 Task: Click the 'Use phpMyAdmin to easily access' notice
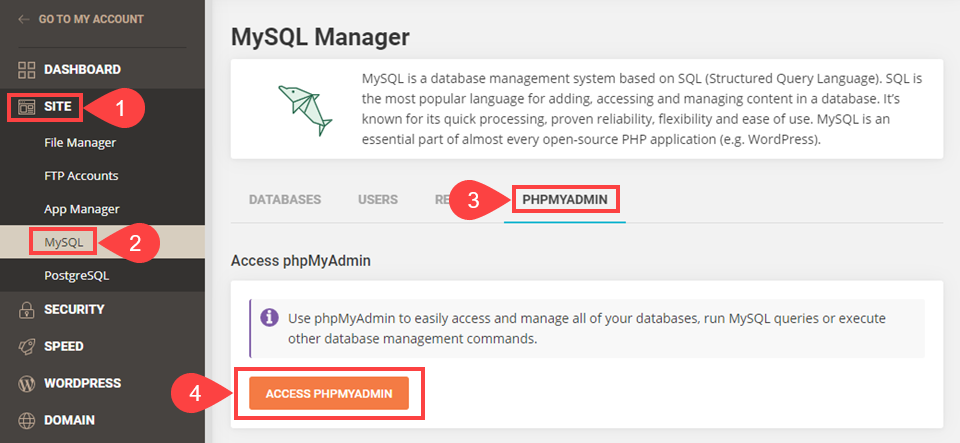(x=587, y=328)
